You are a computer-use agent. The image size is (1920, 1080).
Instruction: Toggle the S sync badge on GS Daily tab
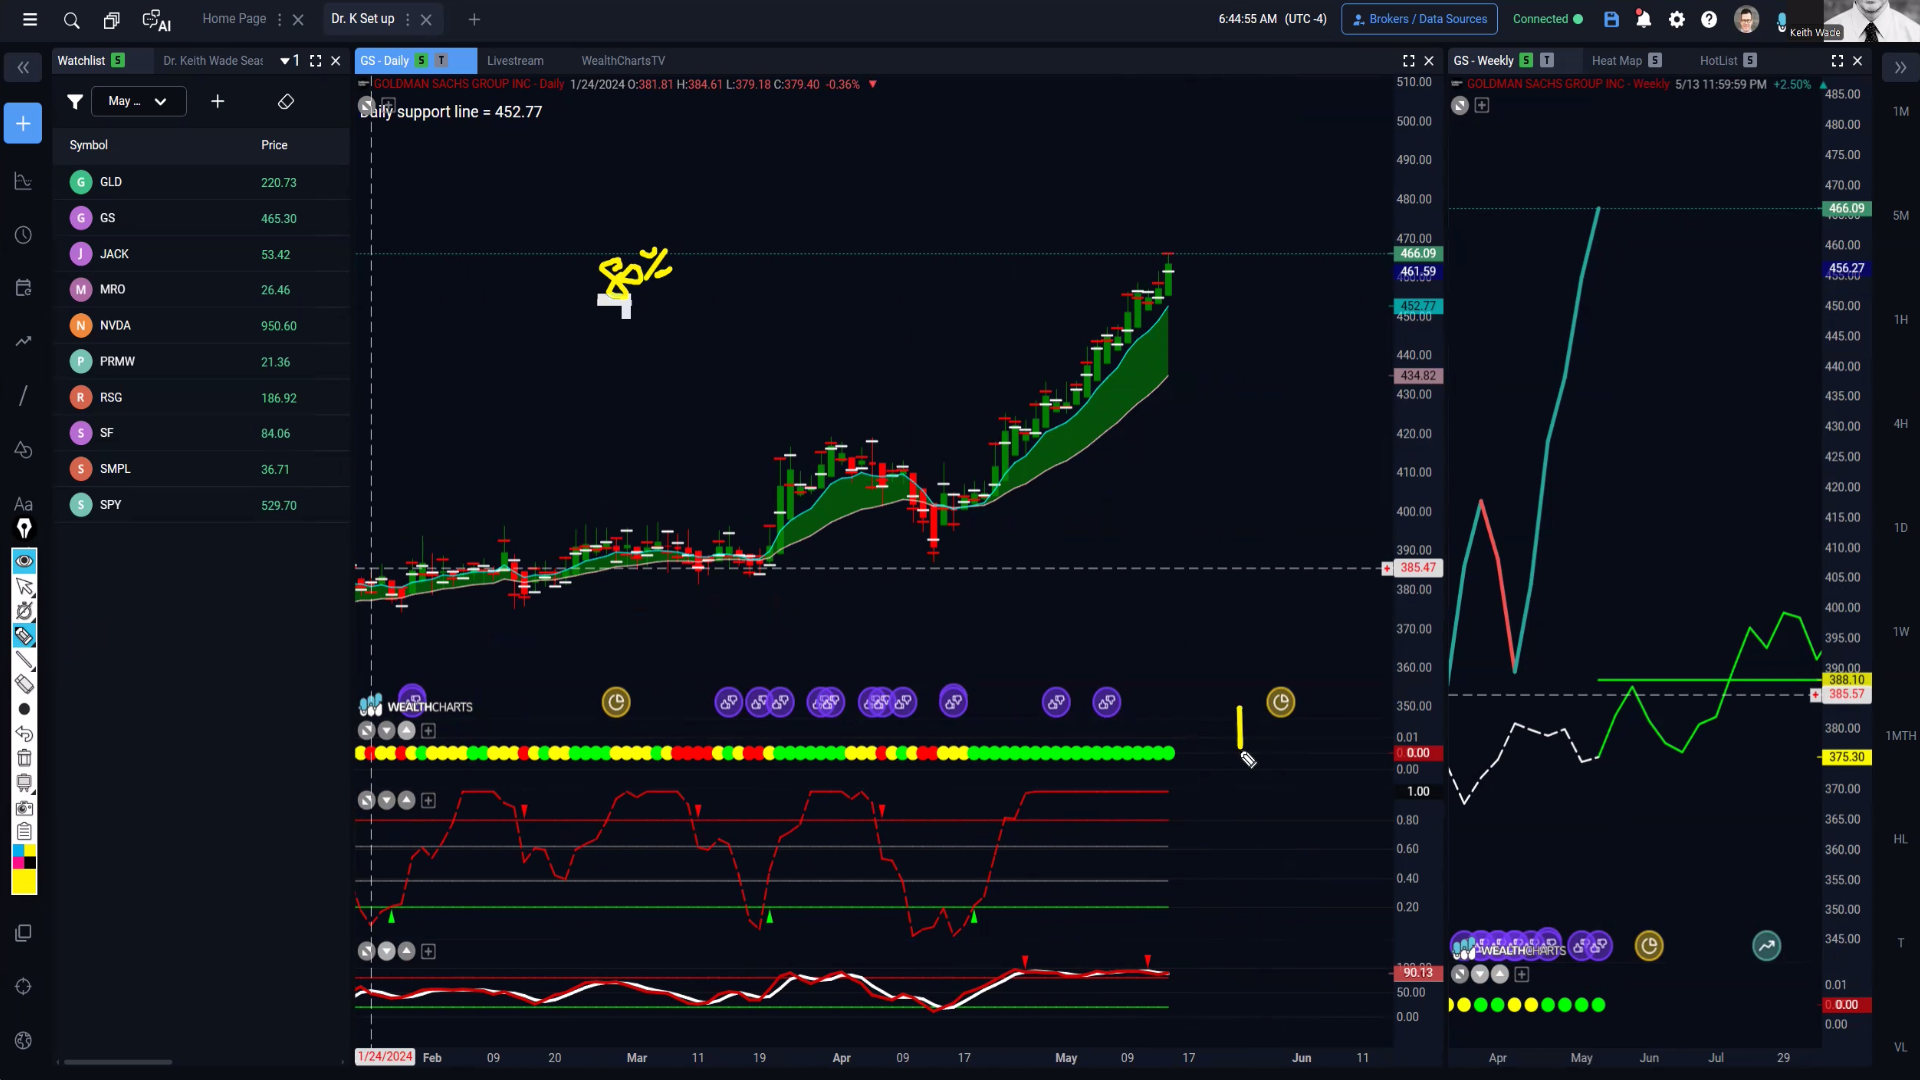click(421, 60)
